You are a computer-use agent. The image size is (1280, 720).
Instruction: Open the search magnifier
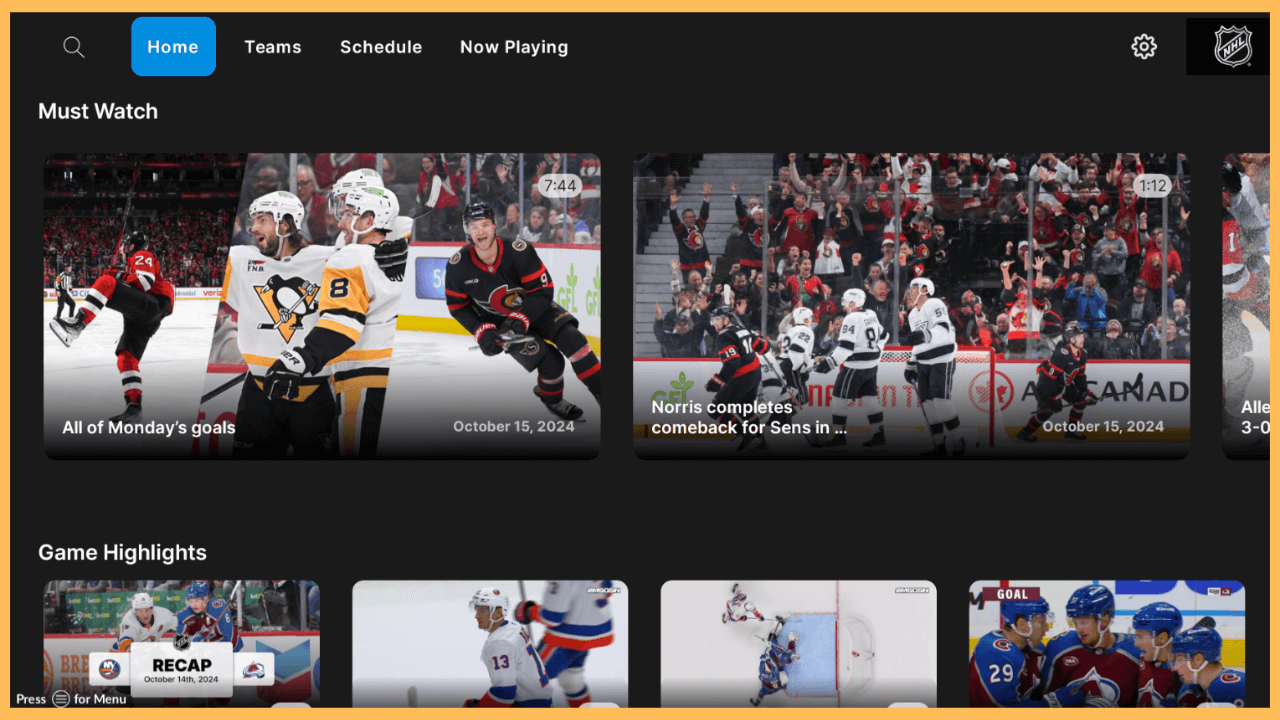click(x=73, y=46)
